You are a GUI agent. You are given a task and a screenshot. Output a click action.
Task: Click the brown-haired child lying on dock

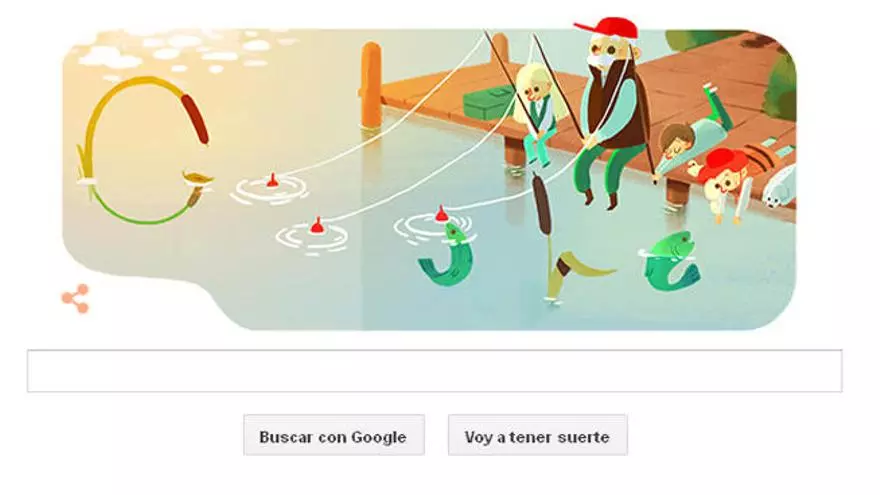click(x=693, y=132)
